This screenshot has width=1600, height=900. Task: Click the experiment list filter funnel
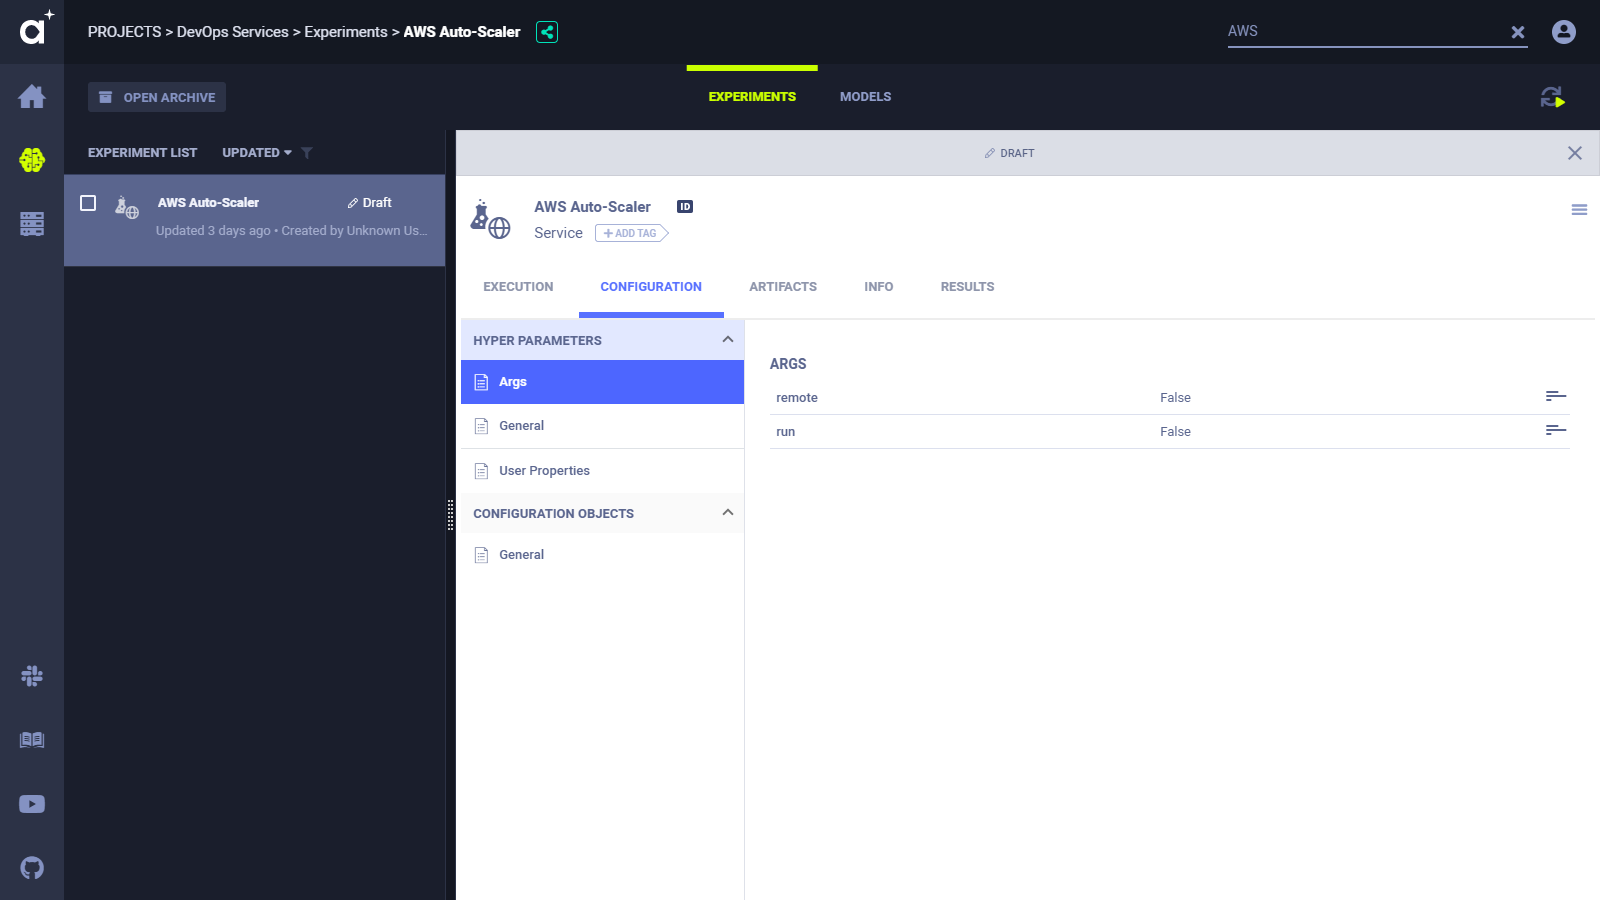click(307, 153)
